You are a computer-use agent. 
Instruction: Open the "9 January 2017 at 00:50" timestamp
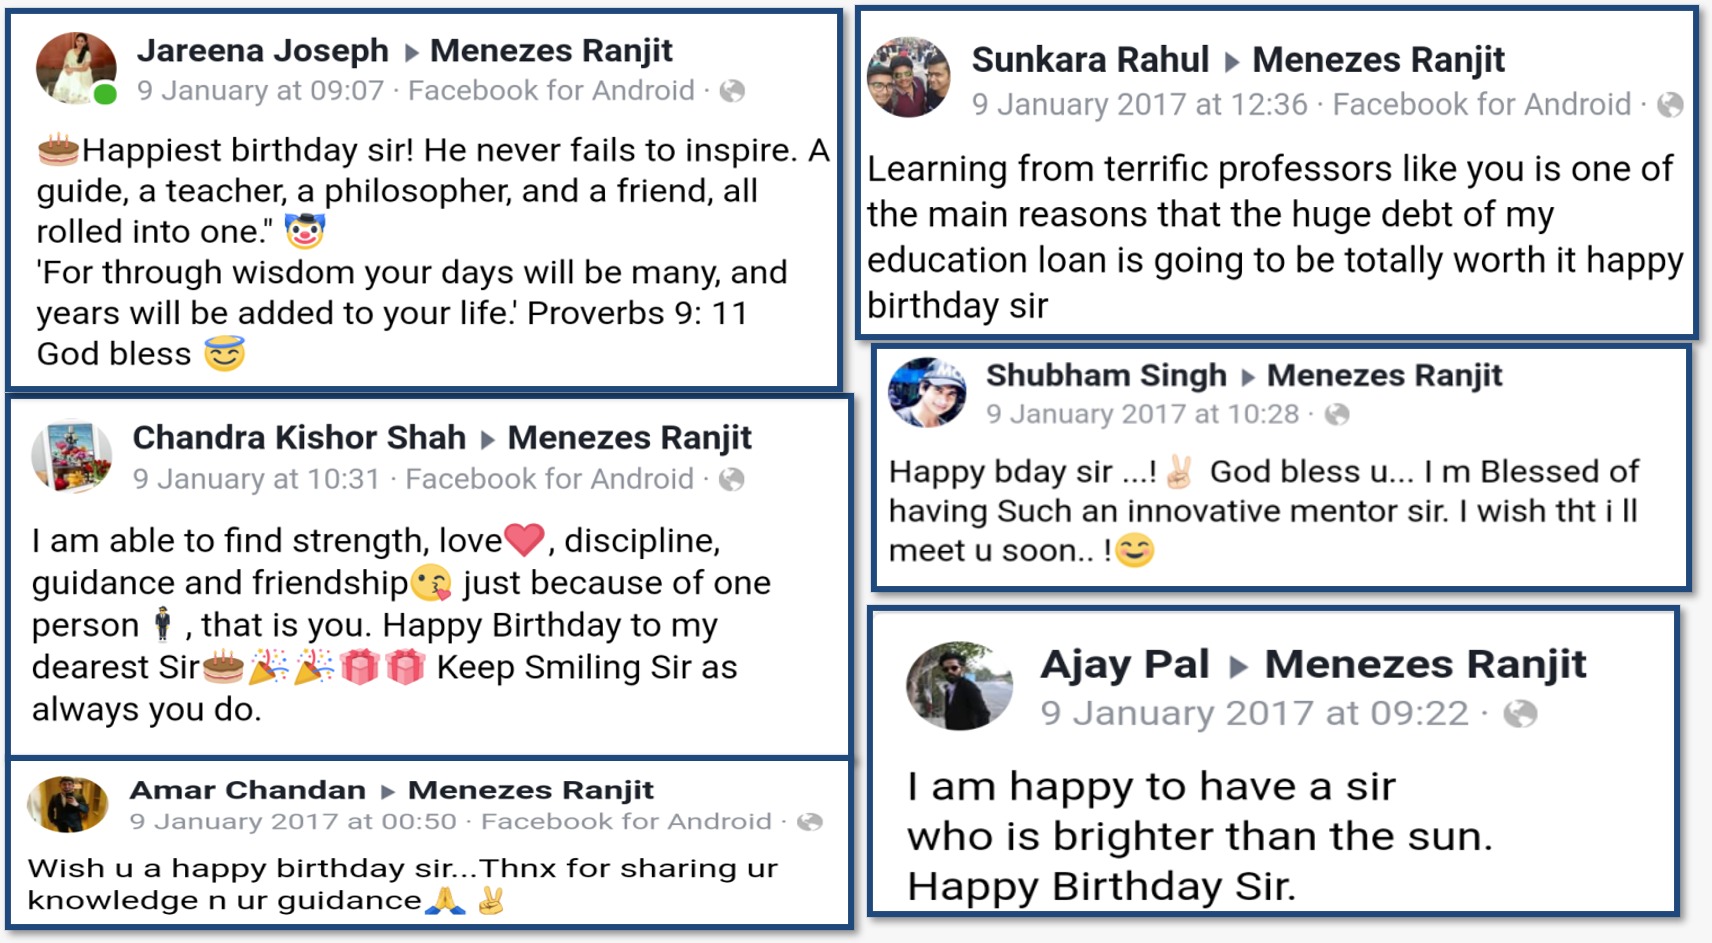click(x=292, y=822)
